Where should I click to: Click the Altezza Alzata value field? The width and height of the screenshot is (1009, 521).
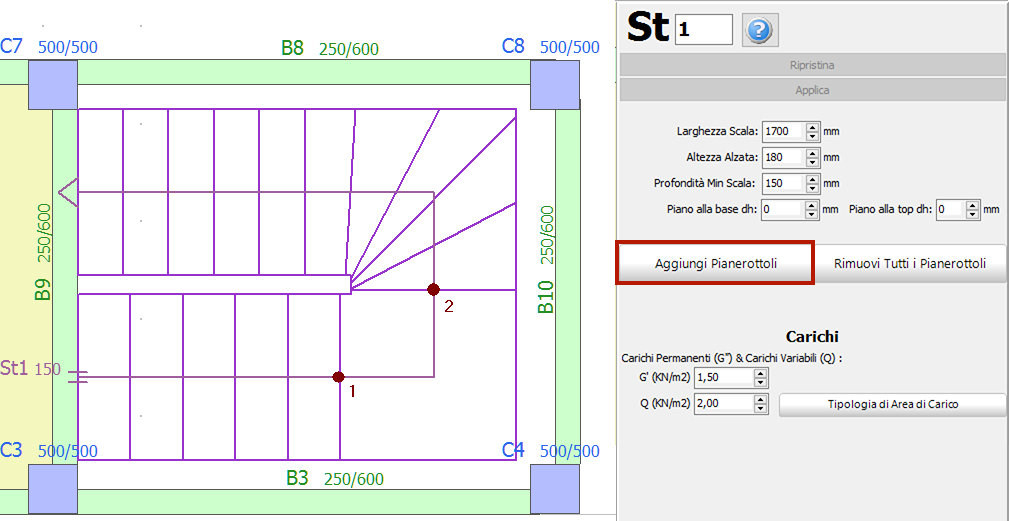782,157
